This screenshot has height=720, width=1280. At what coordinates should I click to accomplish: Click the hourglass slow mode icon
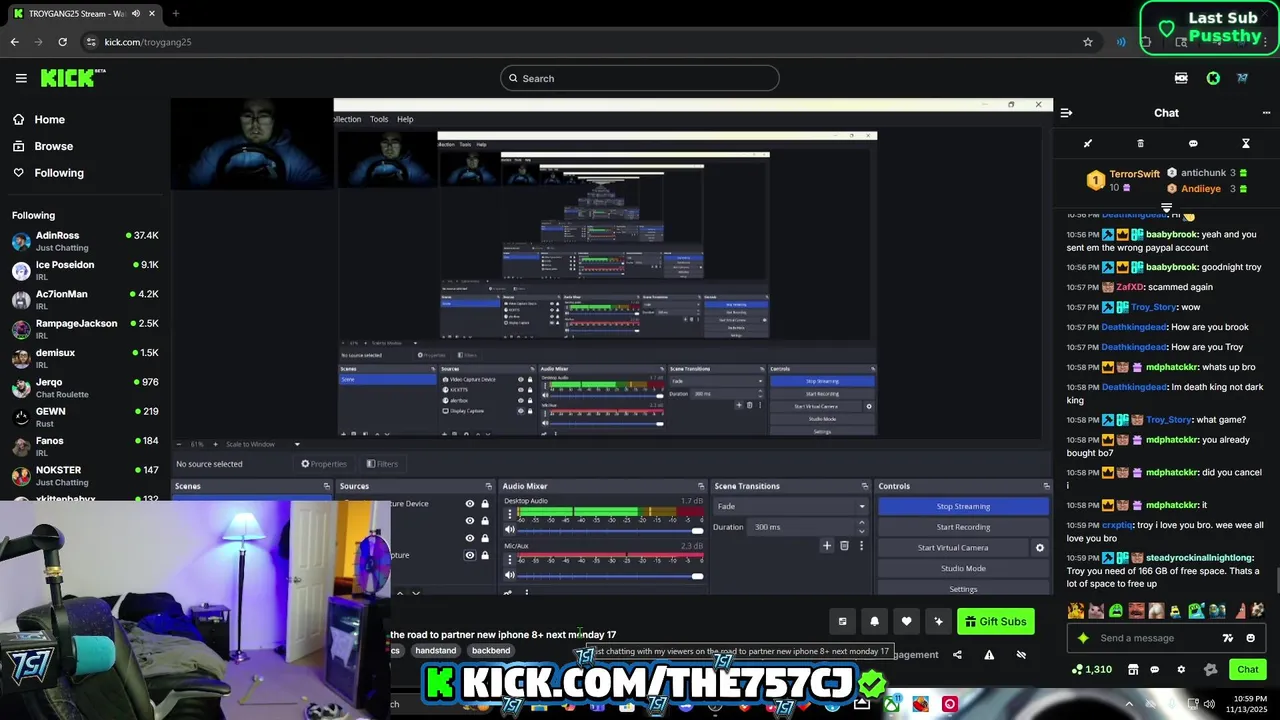(1246, 143)
